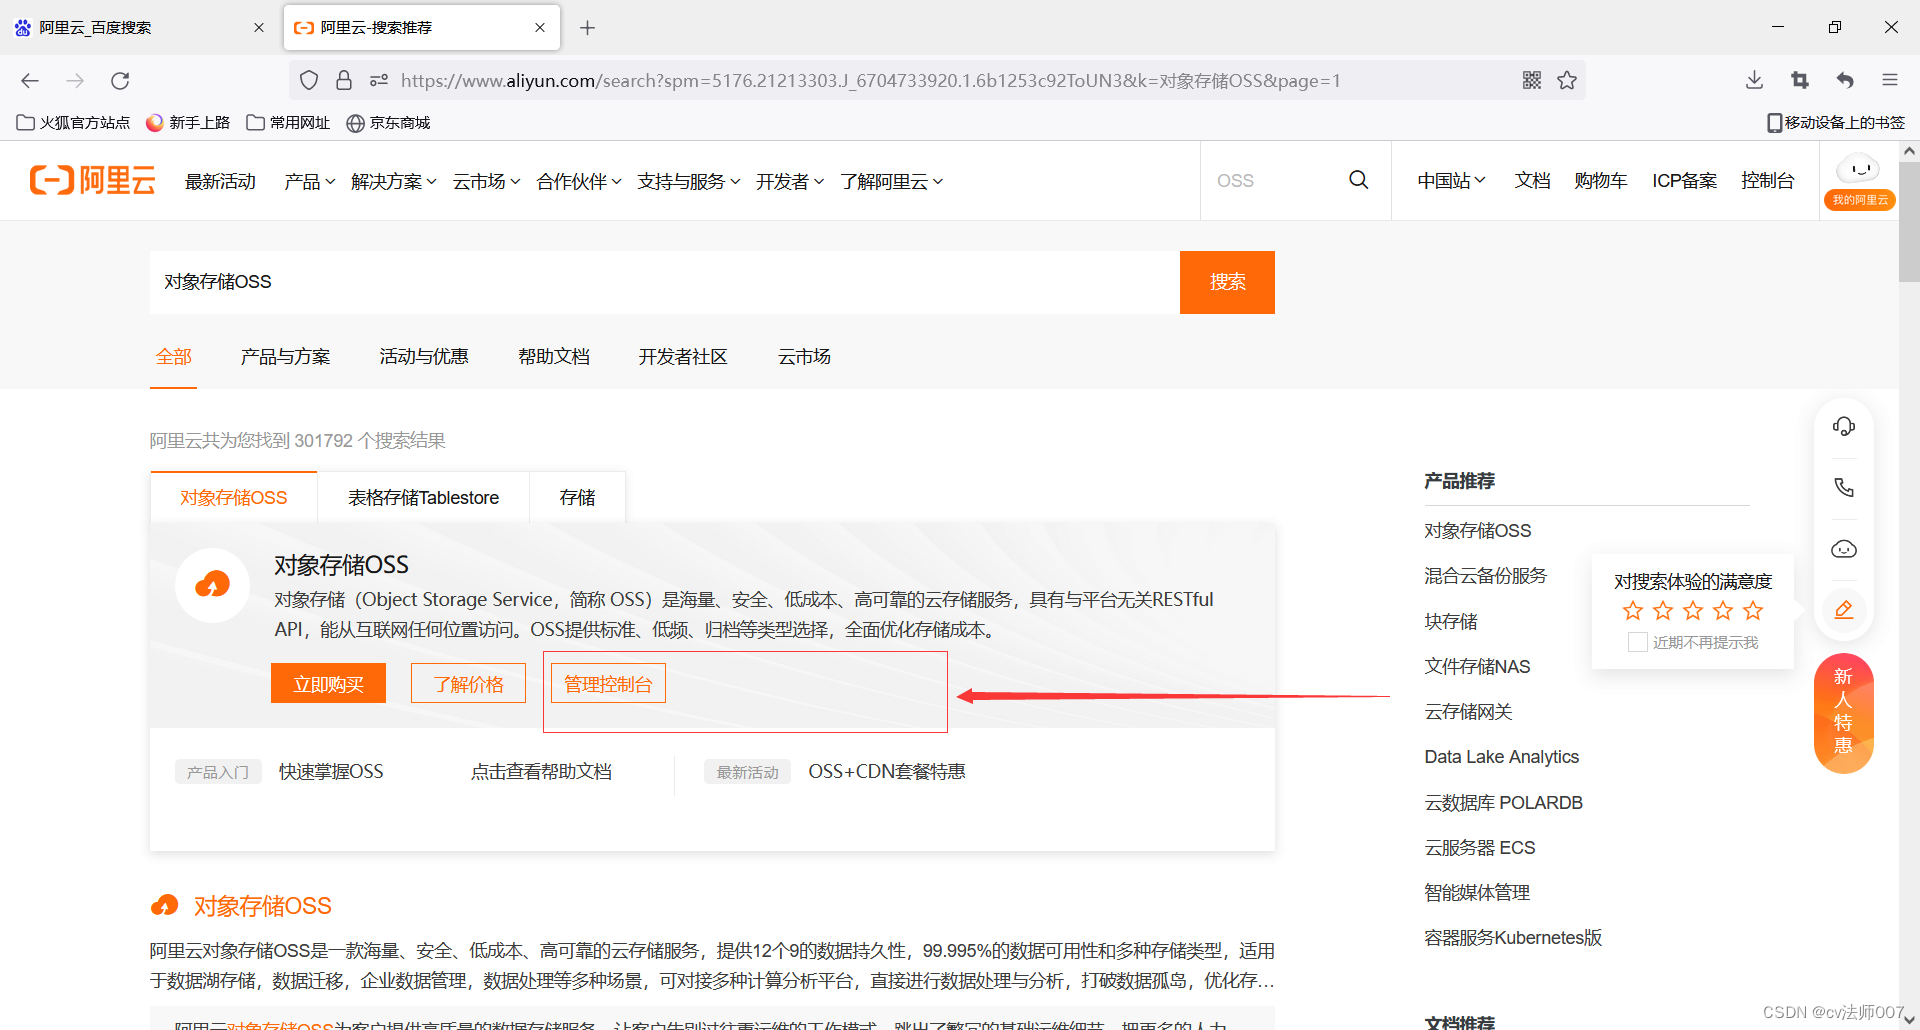Click the undo arrow toolbar icon
Image resolution: width=1920 pixels, height=1030 pixels.
tap(1845, 80)
